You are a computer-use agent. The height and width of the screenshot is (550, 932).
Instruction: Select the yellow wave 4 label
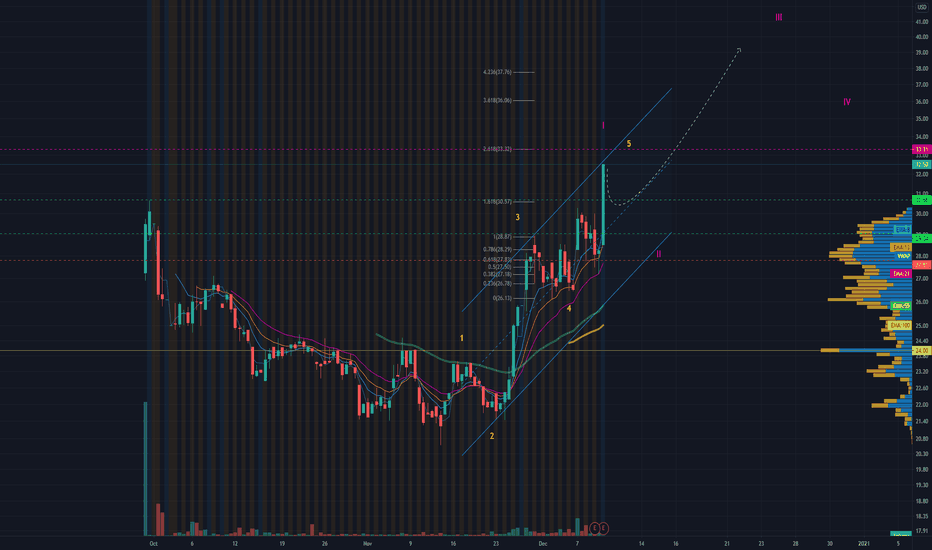point(569,309)
